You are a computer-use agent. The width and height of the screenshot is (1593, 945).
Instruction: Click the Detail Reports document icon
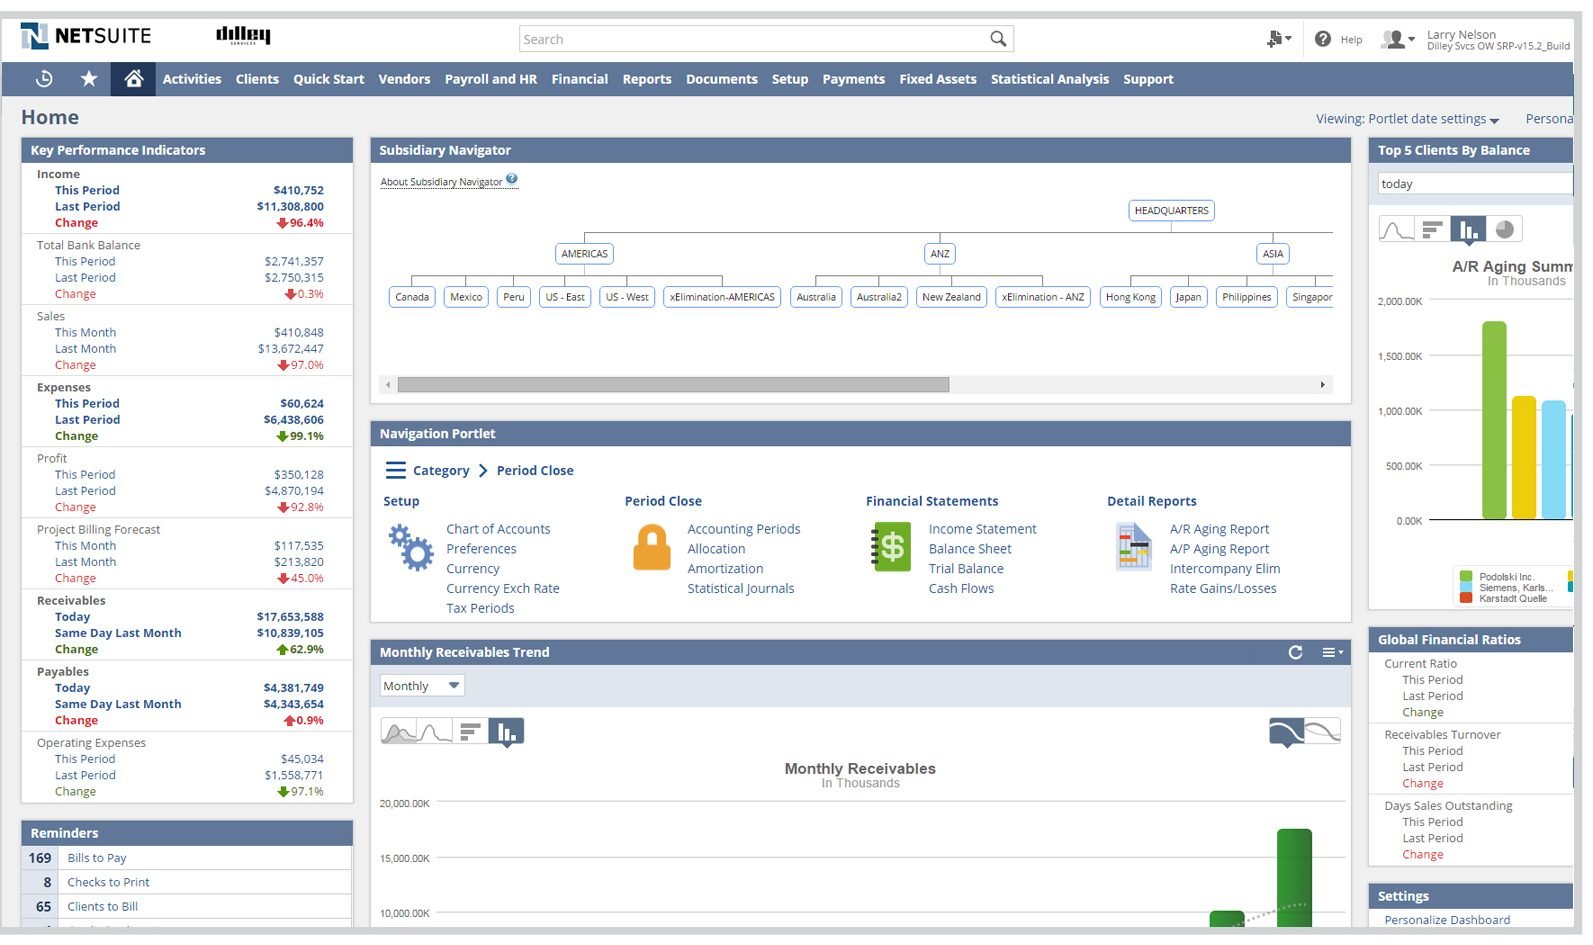click(1134, 547)
